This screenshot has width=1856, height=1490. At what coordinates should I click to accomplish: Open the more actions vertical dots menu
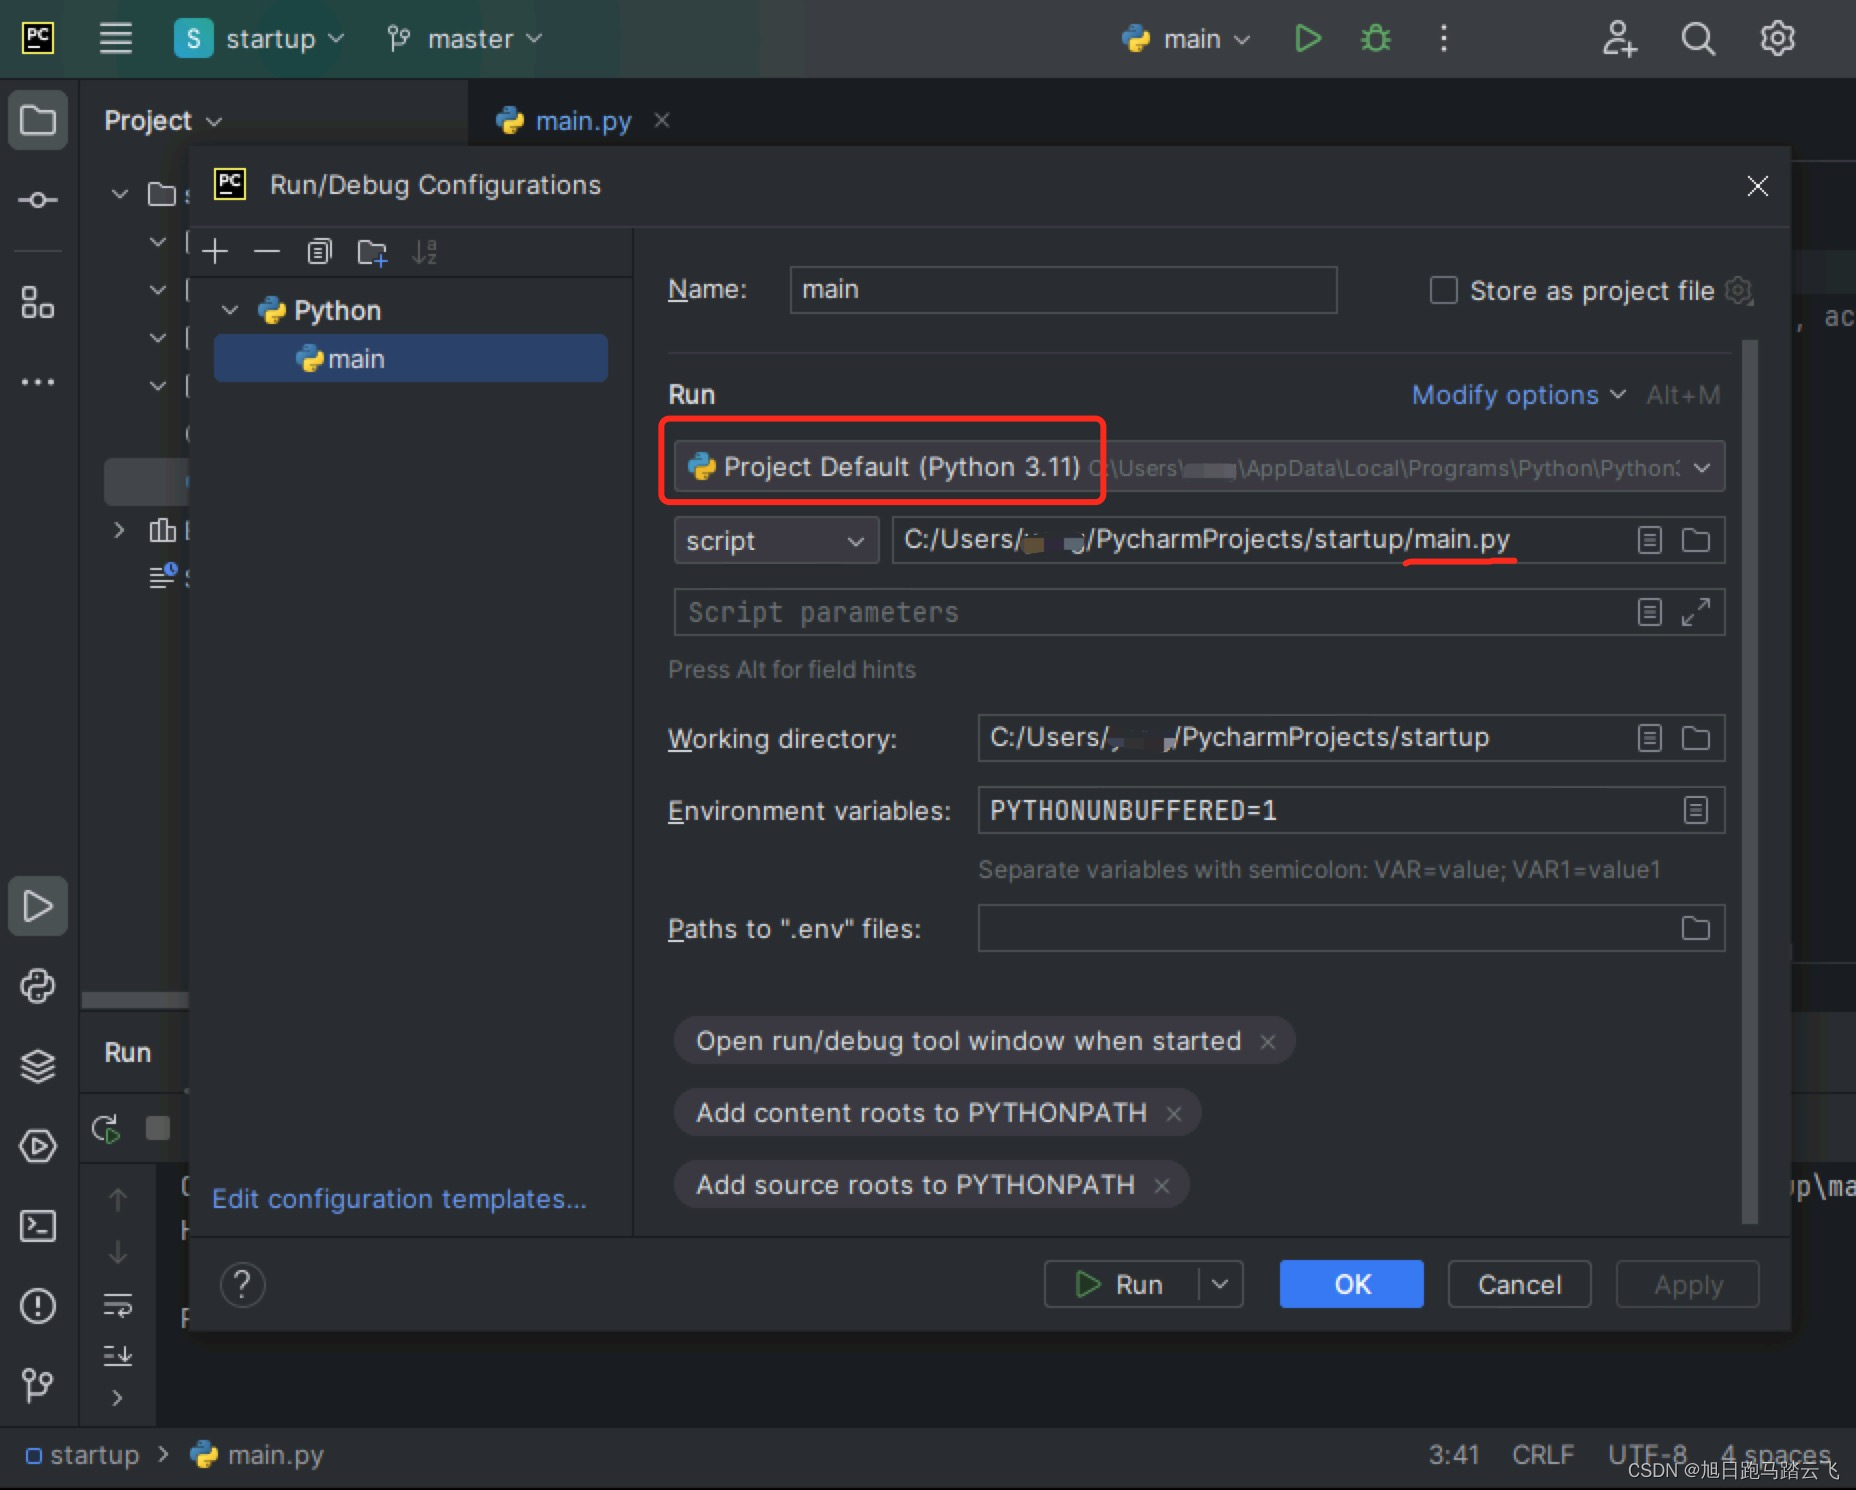tap(1443, 39)
